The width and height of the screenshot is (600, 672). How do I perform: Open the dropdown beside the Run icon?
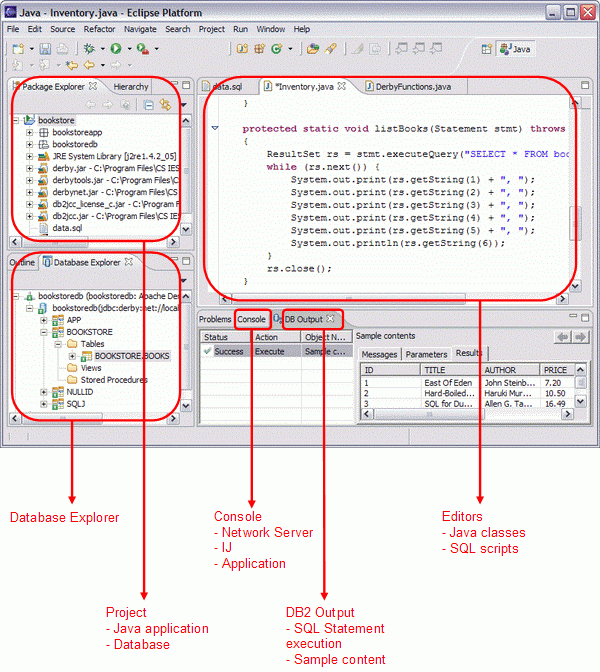(129, 49)
